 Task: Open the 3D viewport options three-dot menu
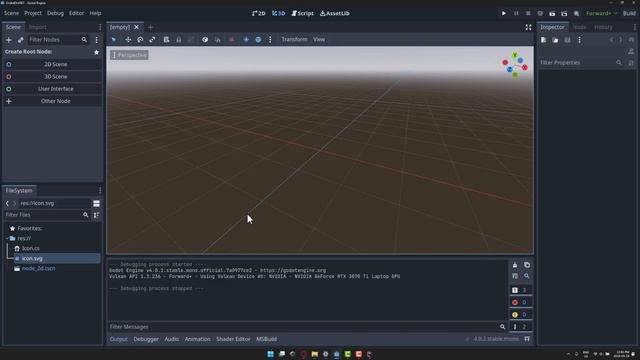270,40
